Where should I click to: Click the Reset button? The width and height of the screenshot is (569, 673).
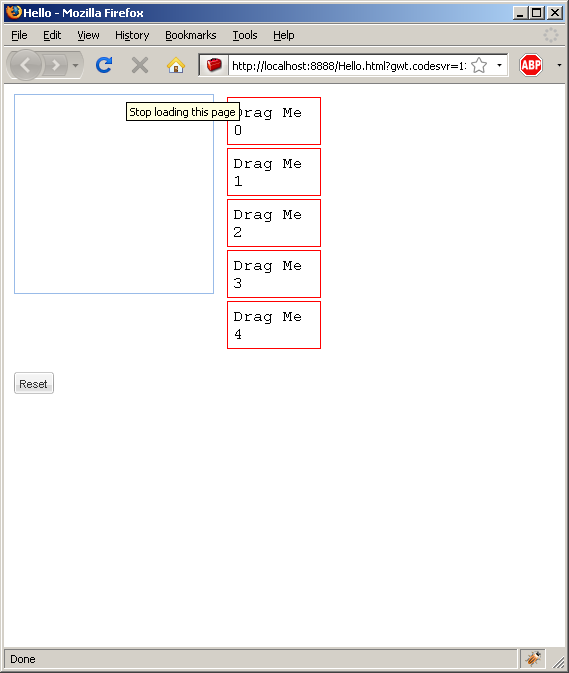tap(34, 383)
